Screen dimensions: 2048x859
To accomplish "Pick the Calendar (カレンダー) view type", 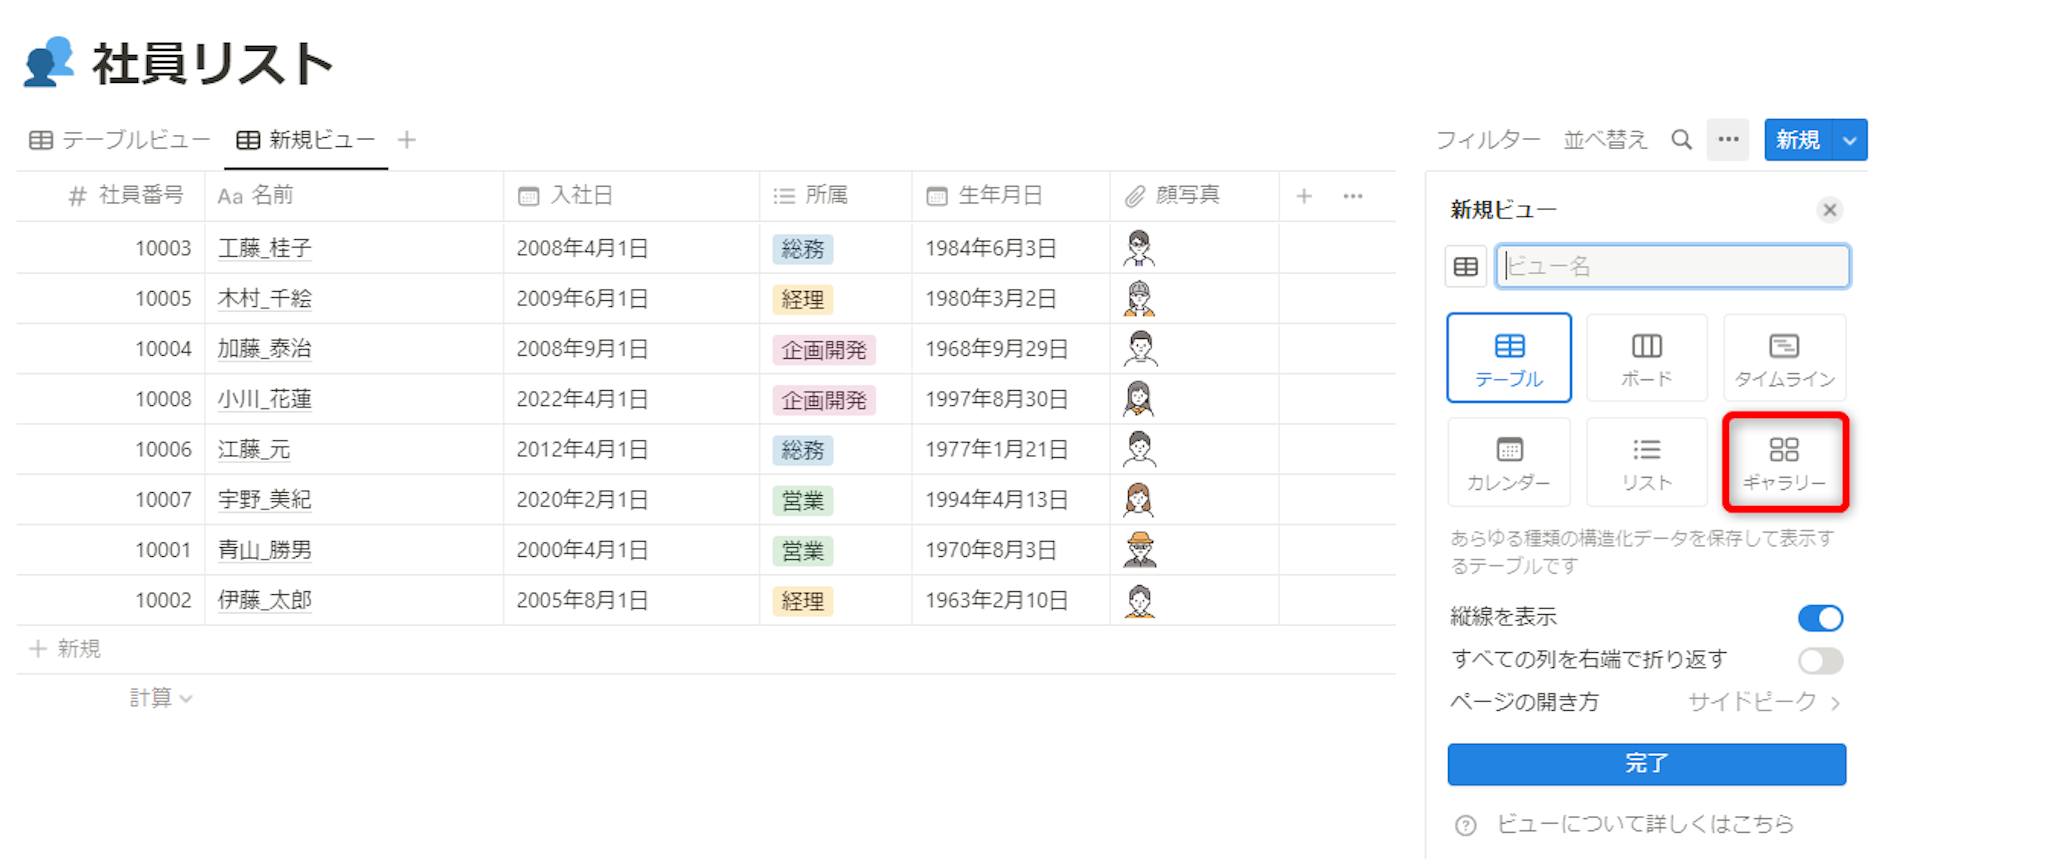I will 1508,462.
